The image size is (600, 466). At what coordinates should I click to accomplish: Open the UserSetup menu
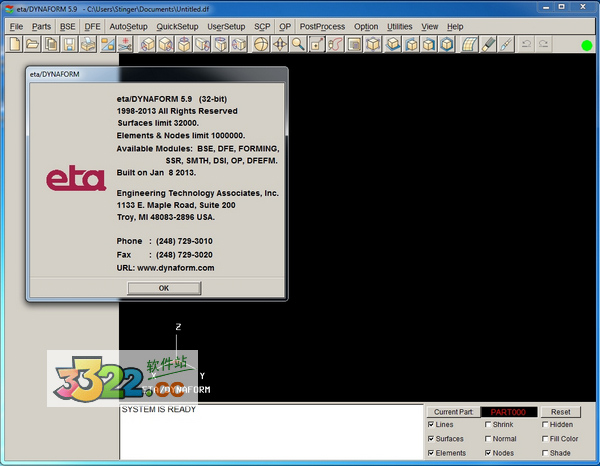226,27
